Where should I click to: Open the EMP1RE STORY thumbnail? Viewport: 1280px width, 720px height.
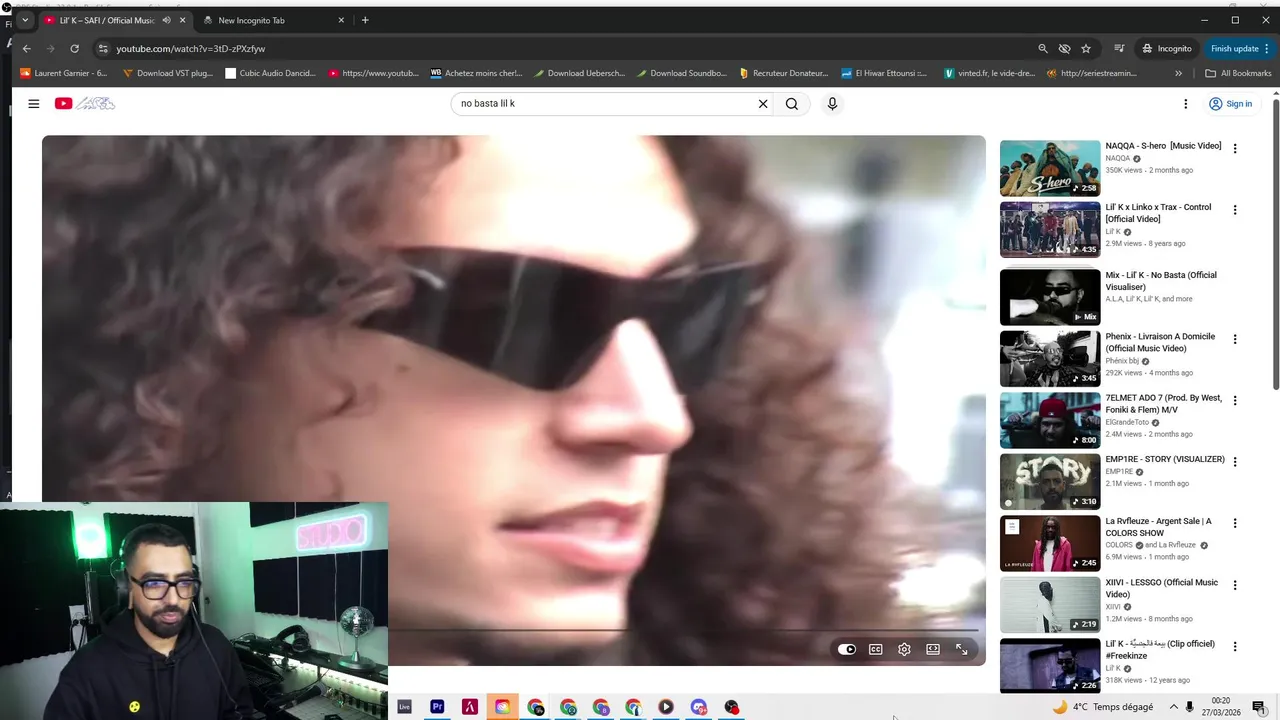[x=1050, y=481]
